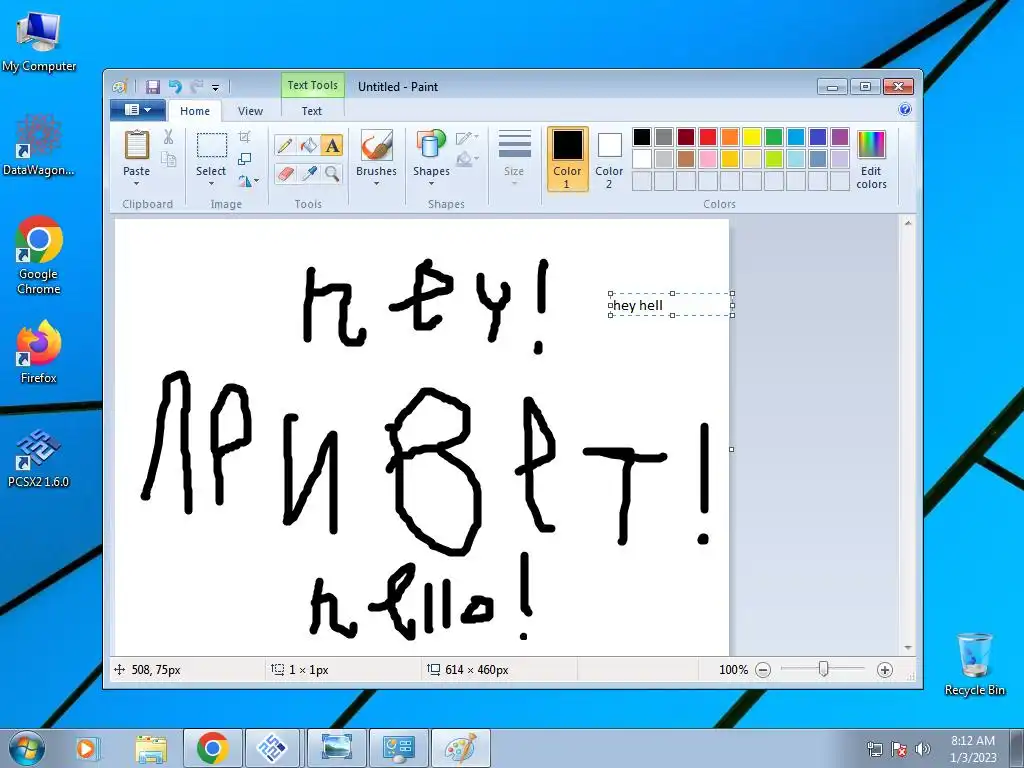Screen dimensions: 1024x768
Task: Open PCSX2 1.6.0 desktop shortcut
Action: (39, 458)
